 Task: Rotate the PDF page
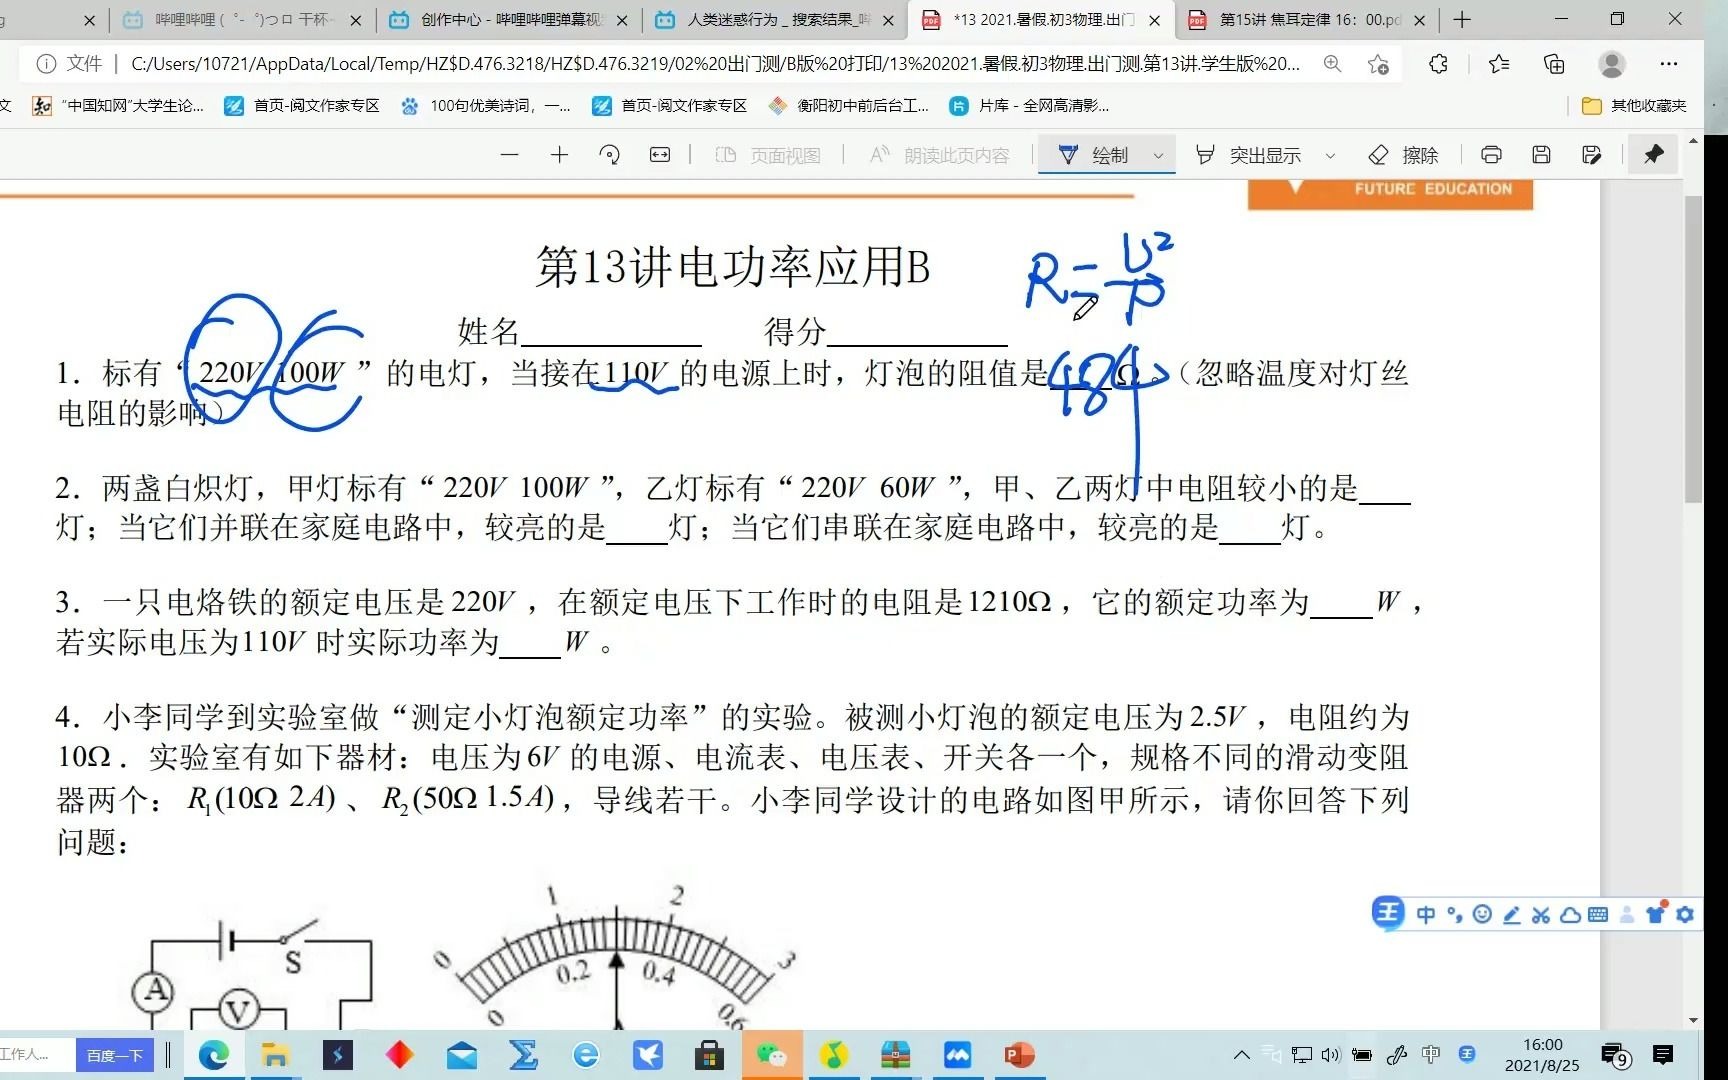pyautogui.click(x=610, y=155)
